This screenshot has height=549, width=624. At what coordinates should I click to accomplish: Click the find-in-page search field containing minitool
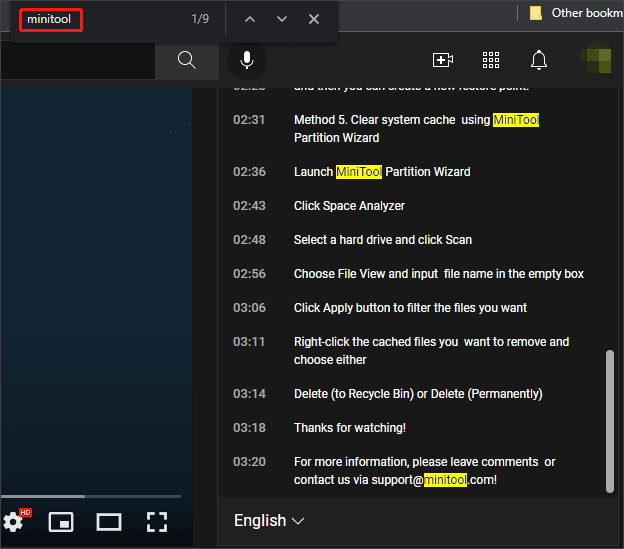click(x=51, y=19)
